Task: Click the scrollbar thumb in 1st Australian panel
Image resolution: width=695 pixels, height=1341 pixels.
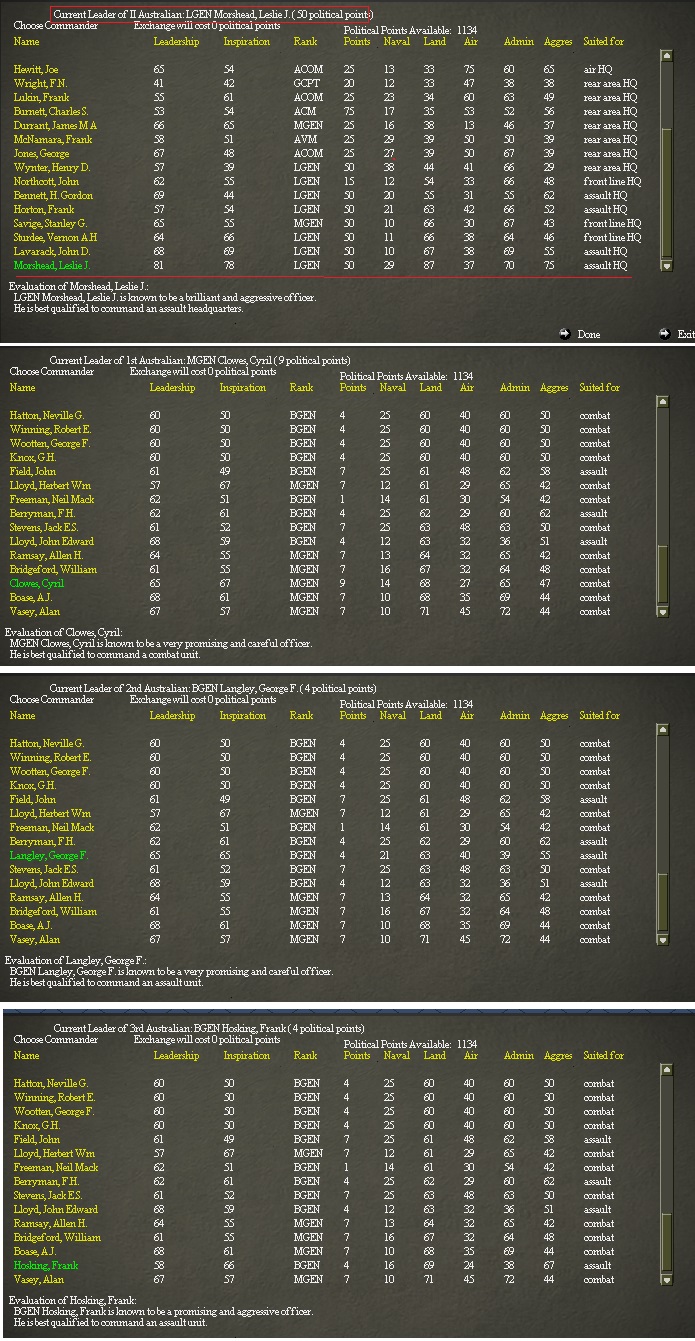Action: click(x=662, y=574)
